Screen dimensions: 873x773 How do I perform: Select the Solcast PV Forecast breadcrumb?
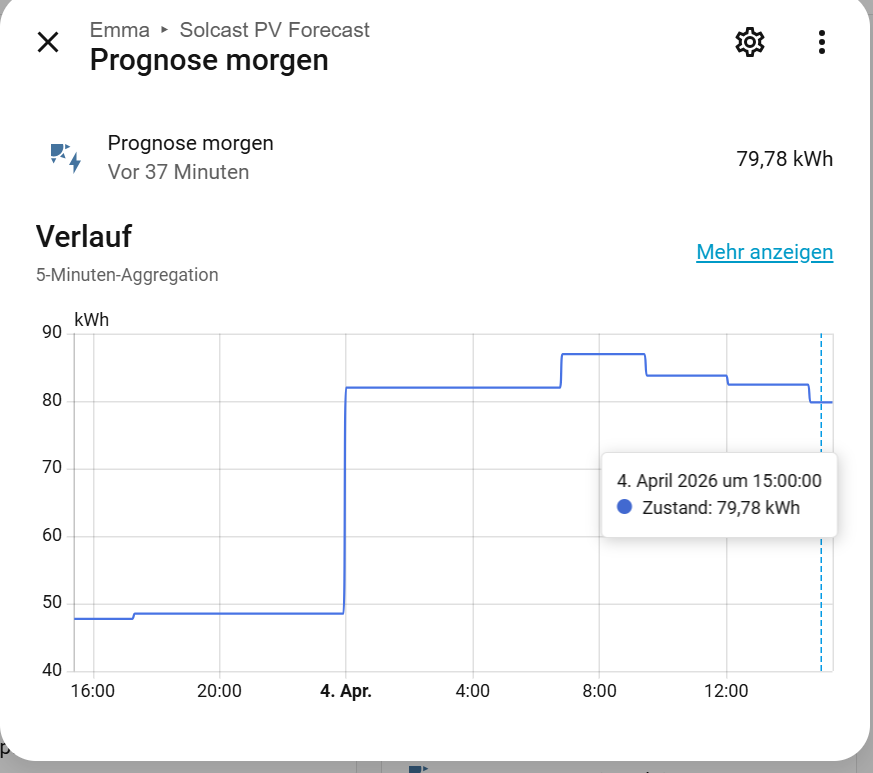[274, 30]
